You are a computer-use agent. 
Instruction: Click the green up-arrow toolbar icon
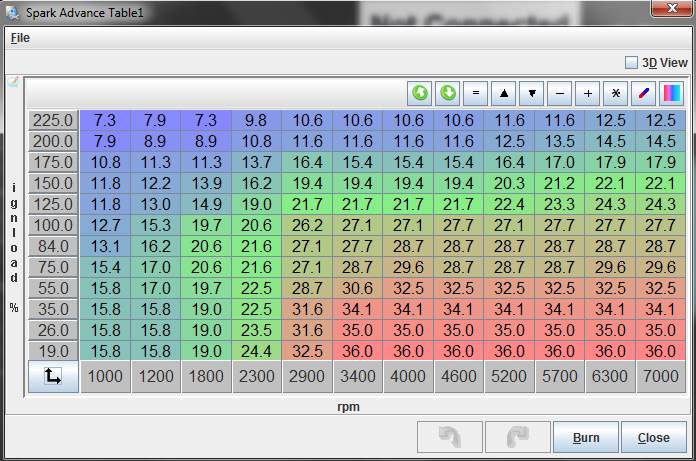coord(420,93)
